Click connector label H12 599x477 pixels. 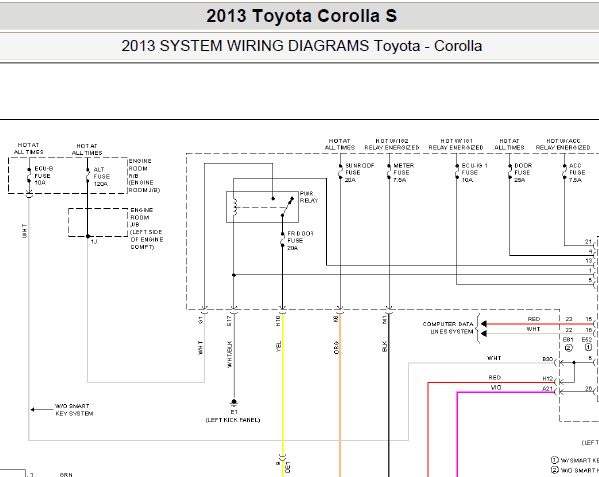point(547,379)
